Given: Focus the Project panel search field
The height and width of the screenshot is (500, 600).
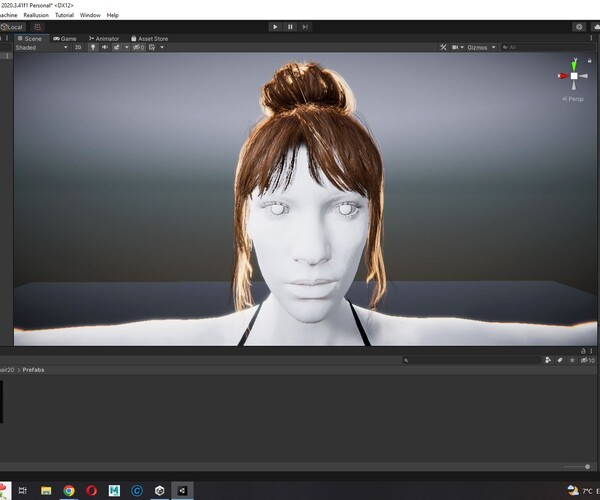Looking at the screenshot, I should [471, 360].
